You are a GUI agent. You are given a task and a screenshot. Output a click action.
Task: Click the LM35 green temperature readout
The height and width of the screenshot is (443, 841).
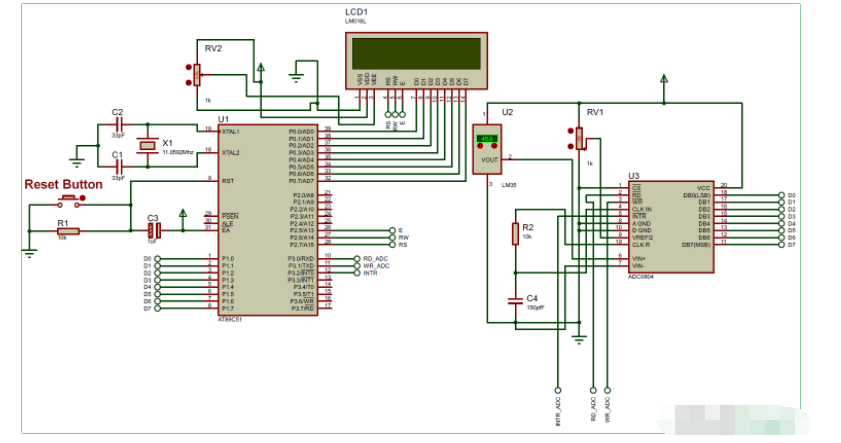coord(487,138)
